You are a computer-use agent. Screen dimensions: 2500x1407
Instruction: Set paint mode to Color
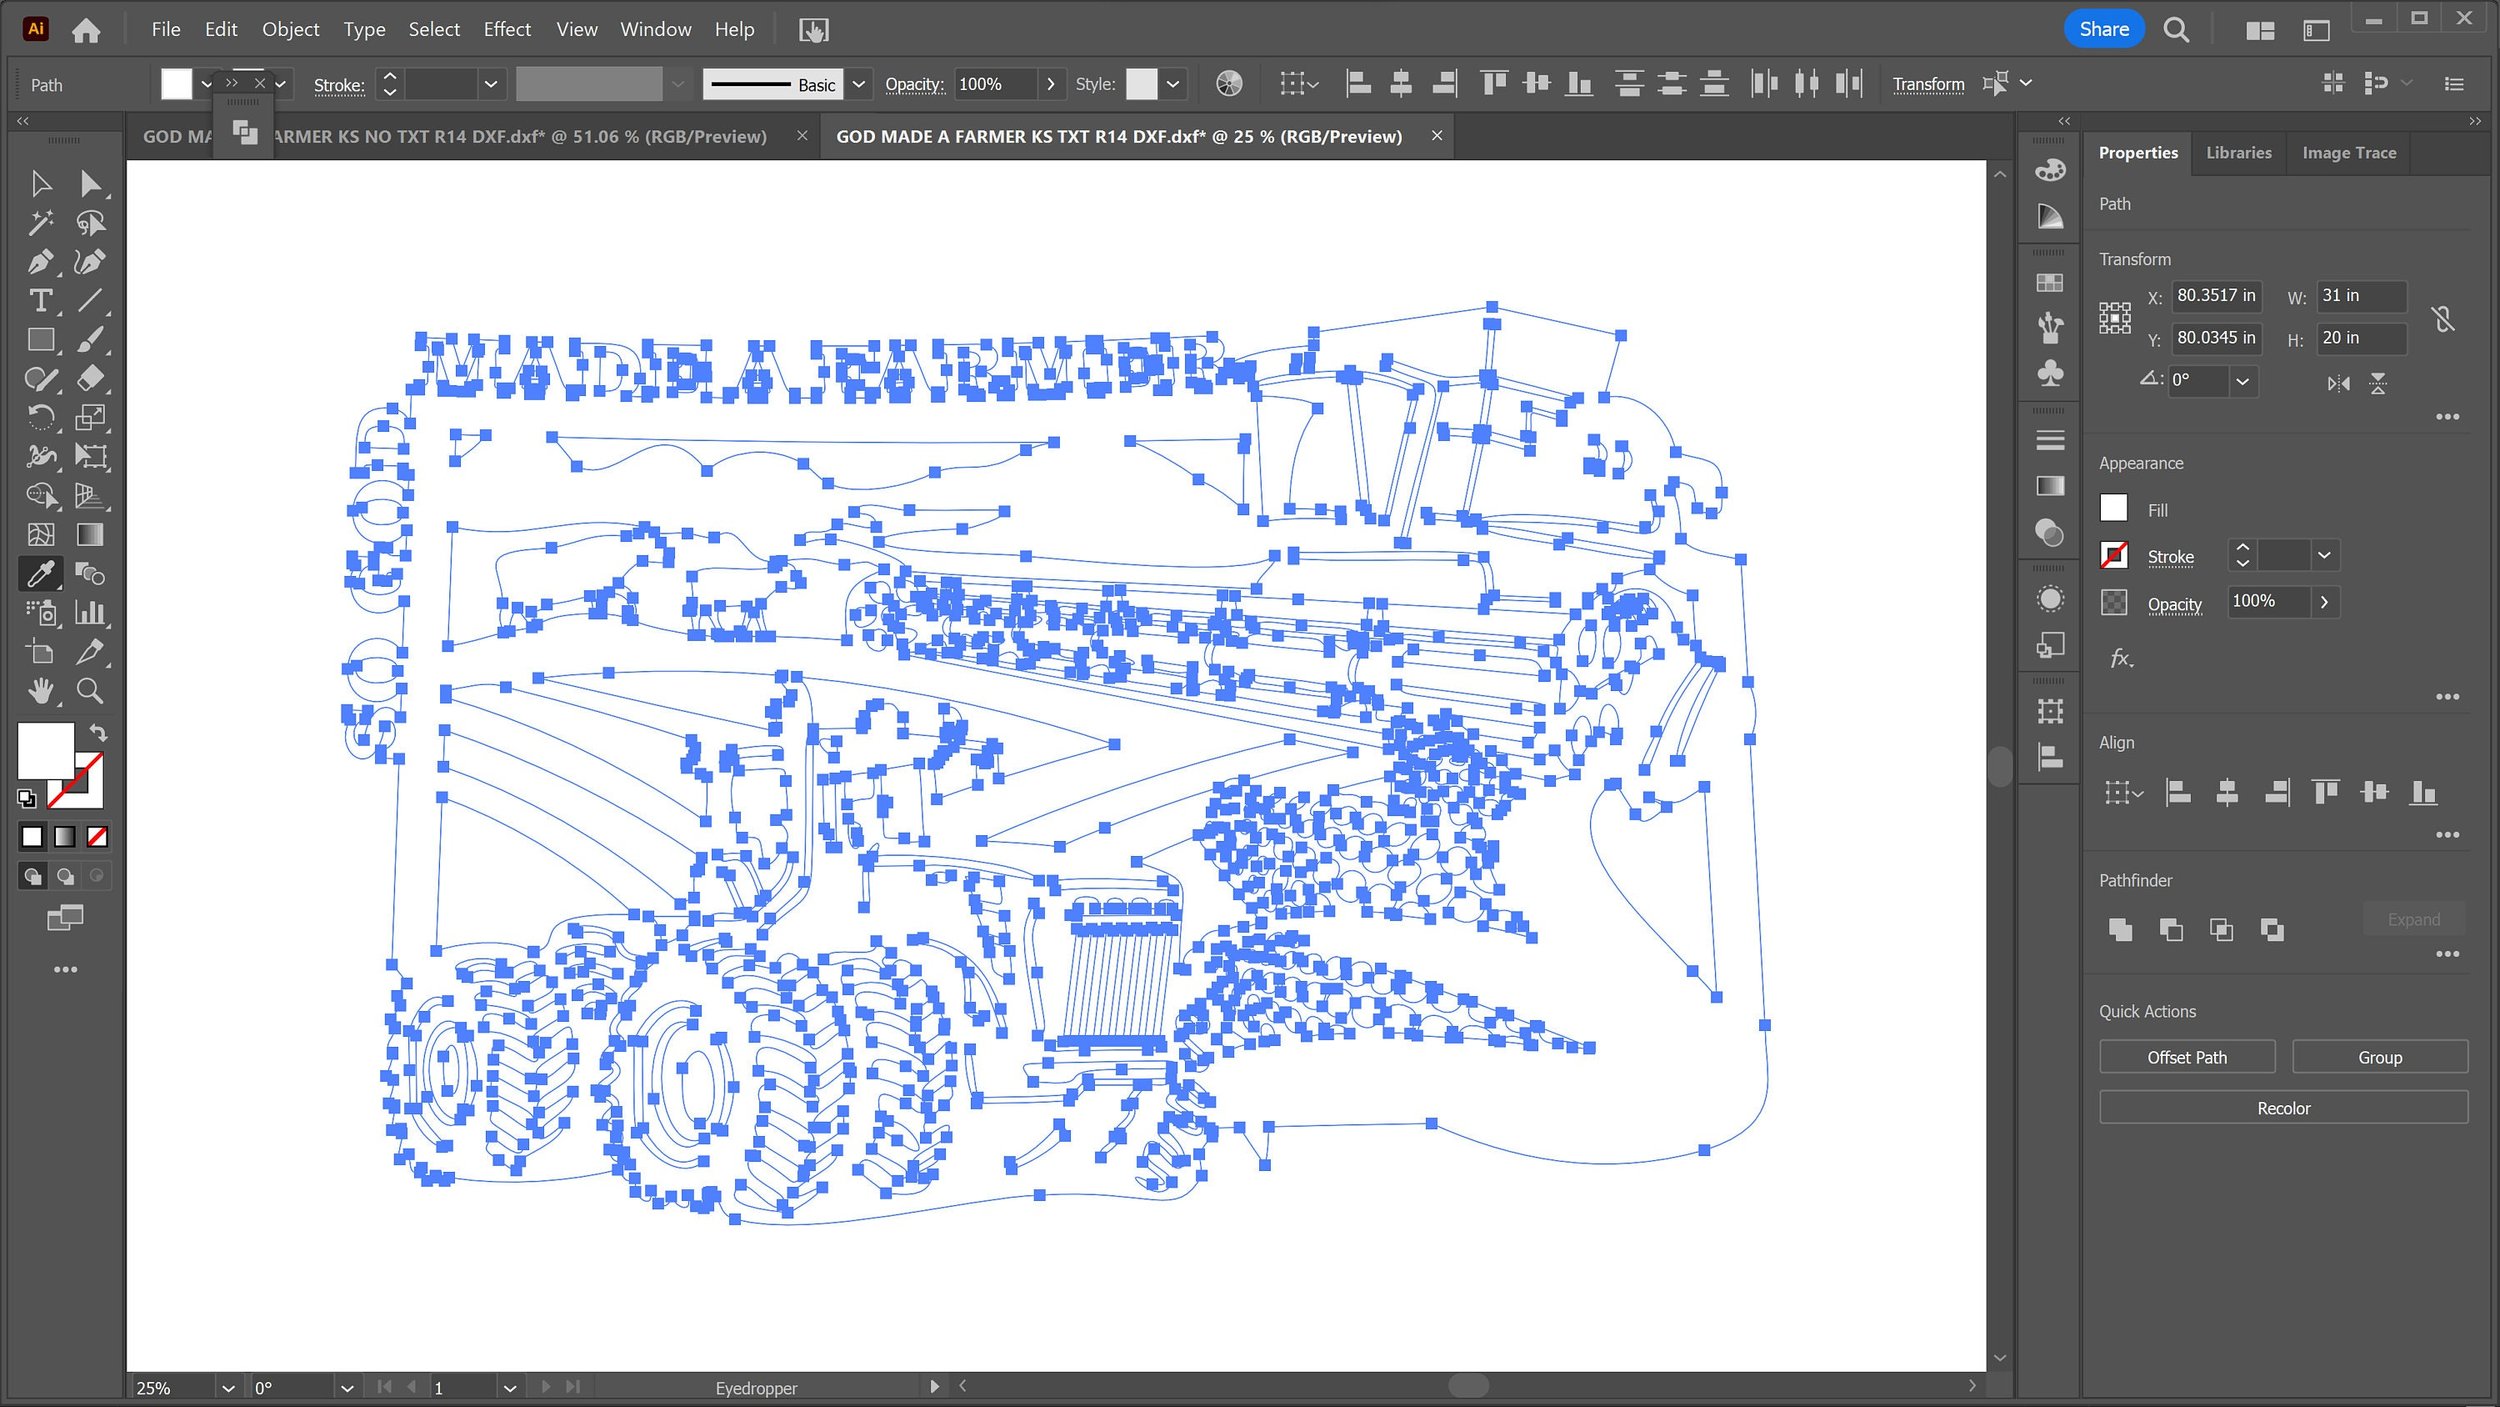(x=33, y=837)
